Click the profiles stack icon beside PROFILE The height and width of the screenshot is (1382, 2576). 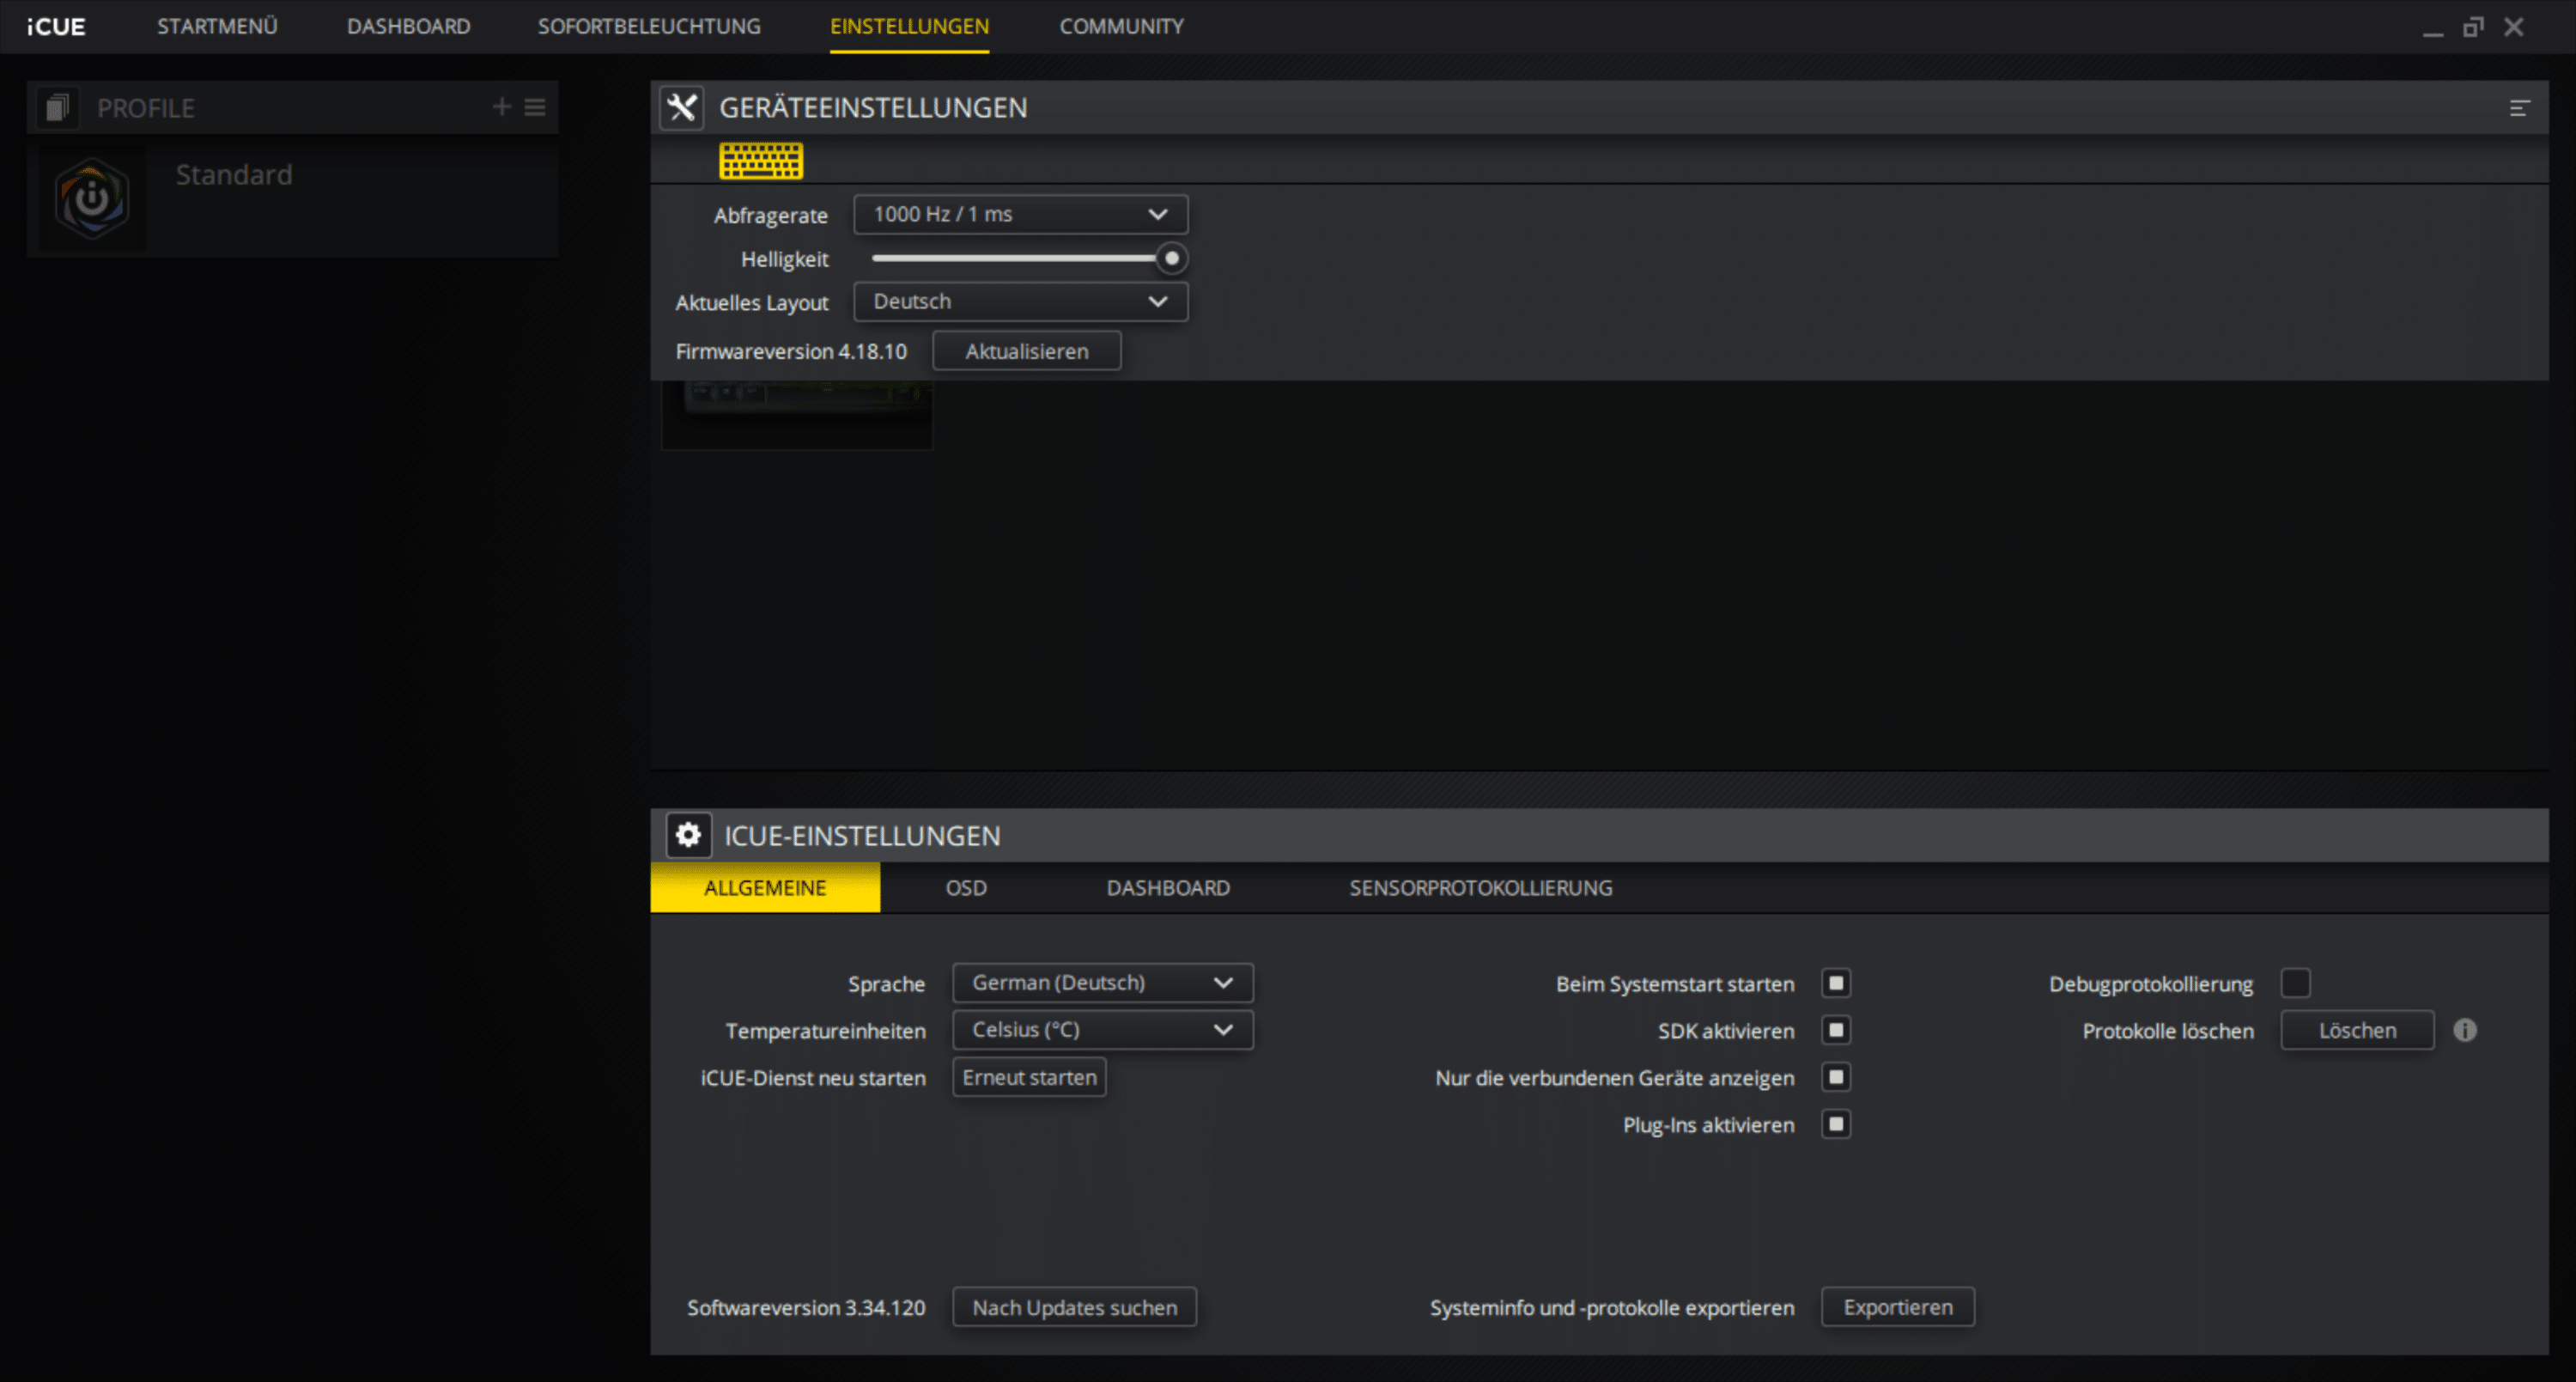57,107
